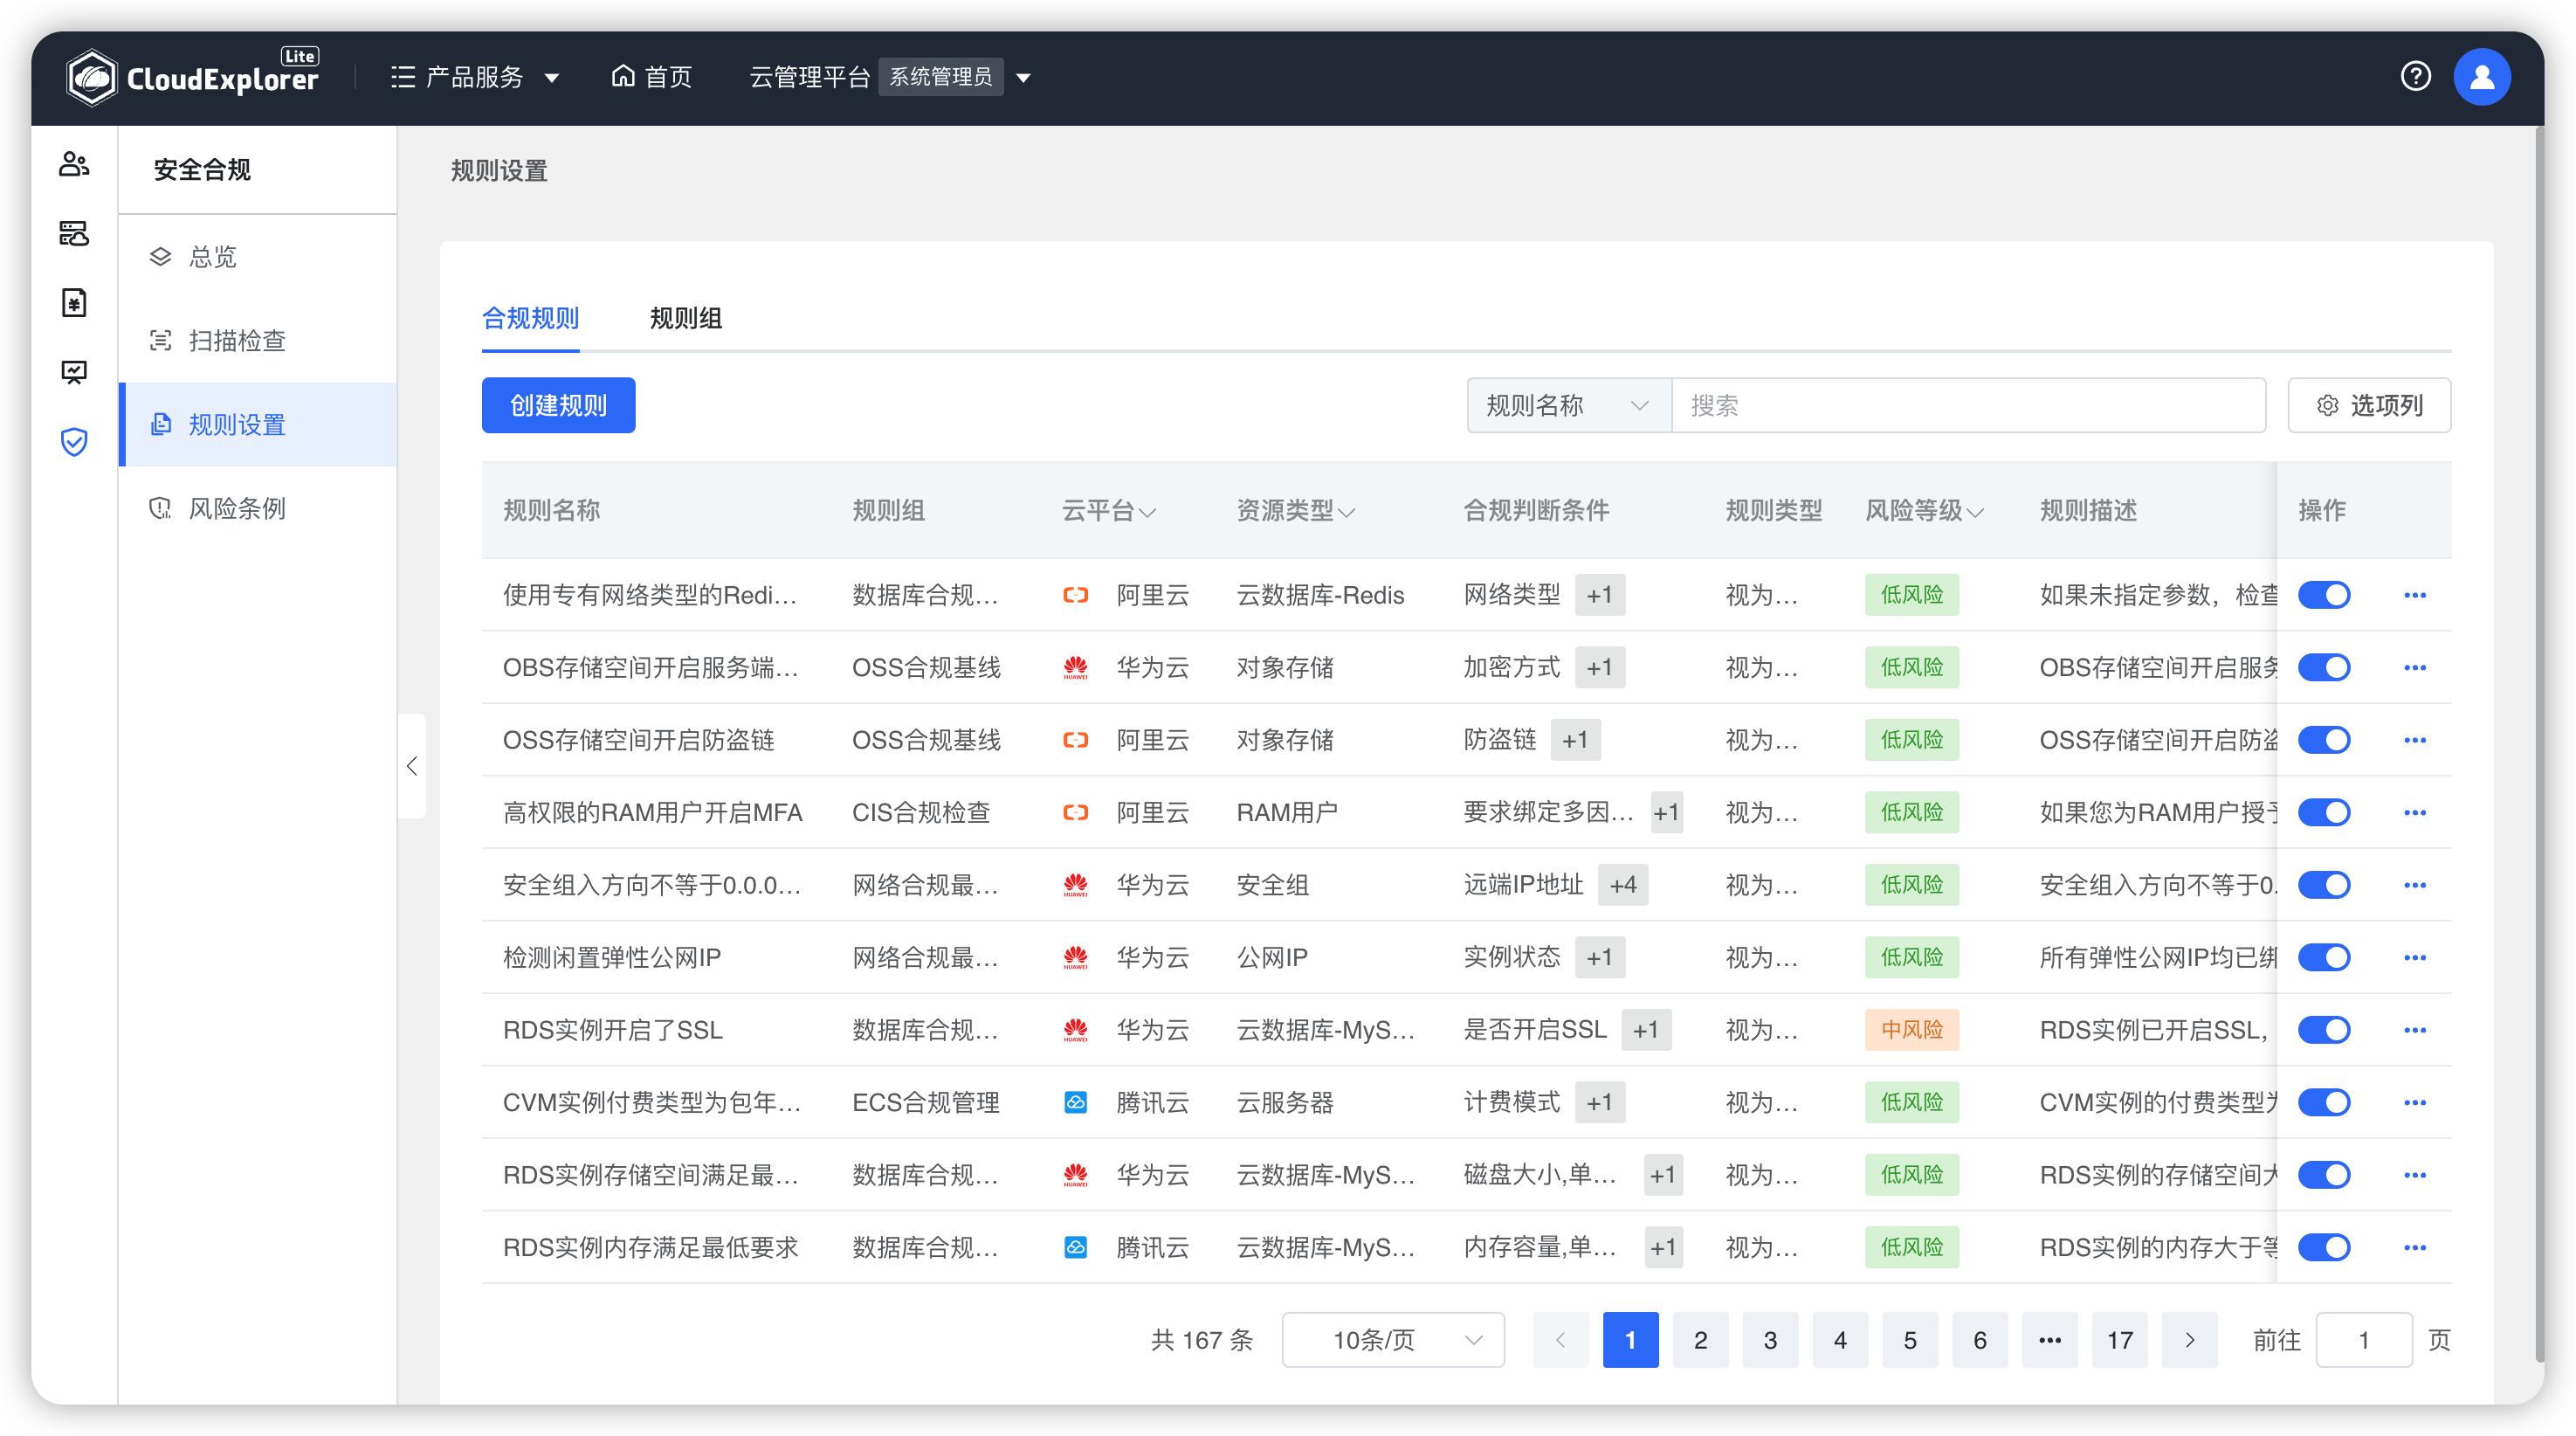Click the CIS合规检查 rule group cell
This screenshot has width=2576, height=1436.
[x=920, y=812]
